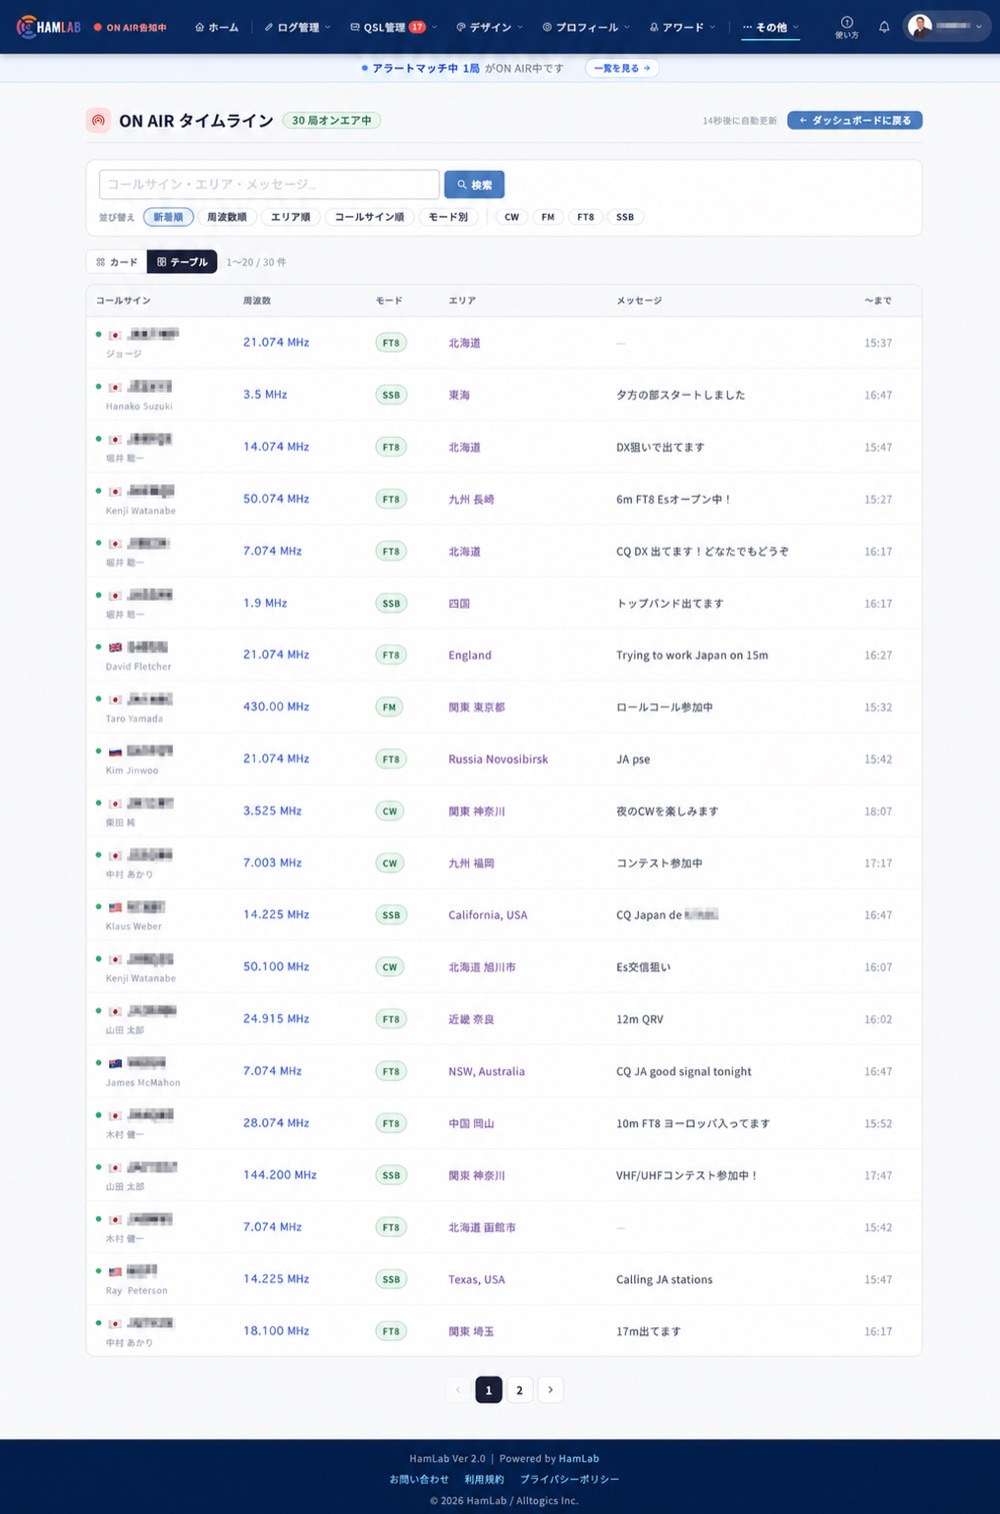Toggle the FM mode filter chip

coord(548,217)
